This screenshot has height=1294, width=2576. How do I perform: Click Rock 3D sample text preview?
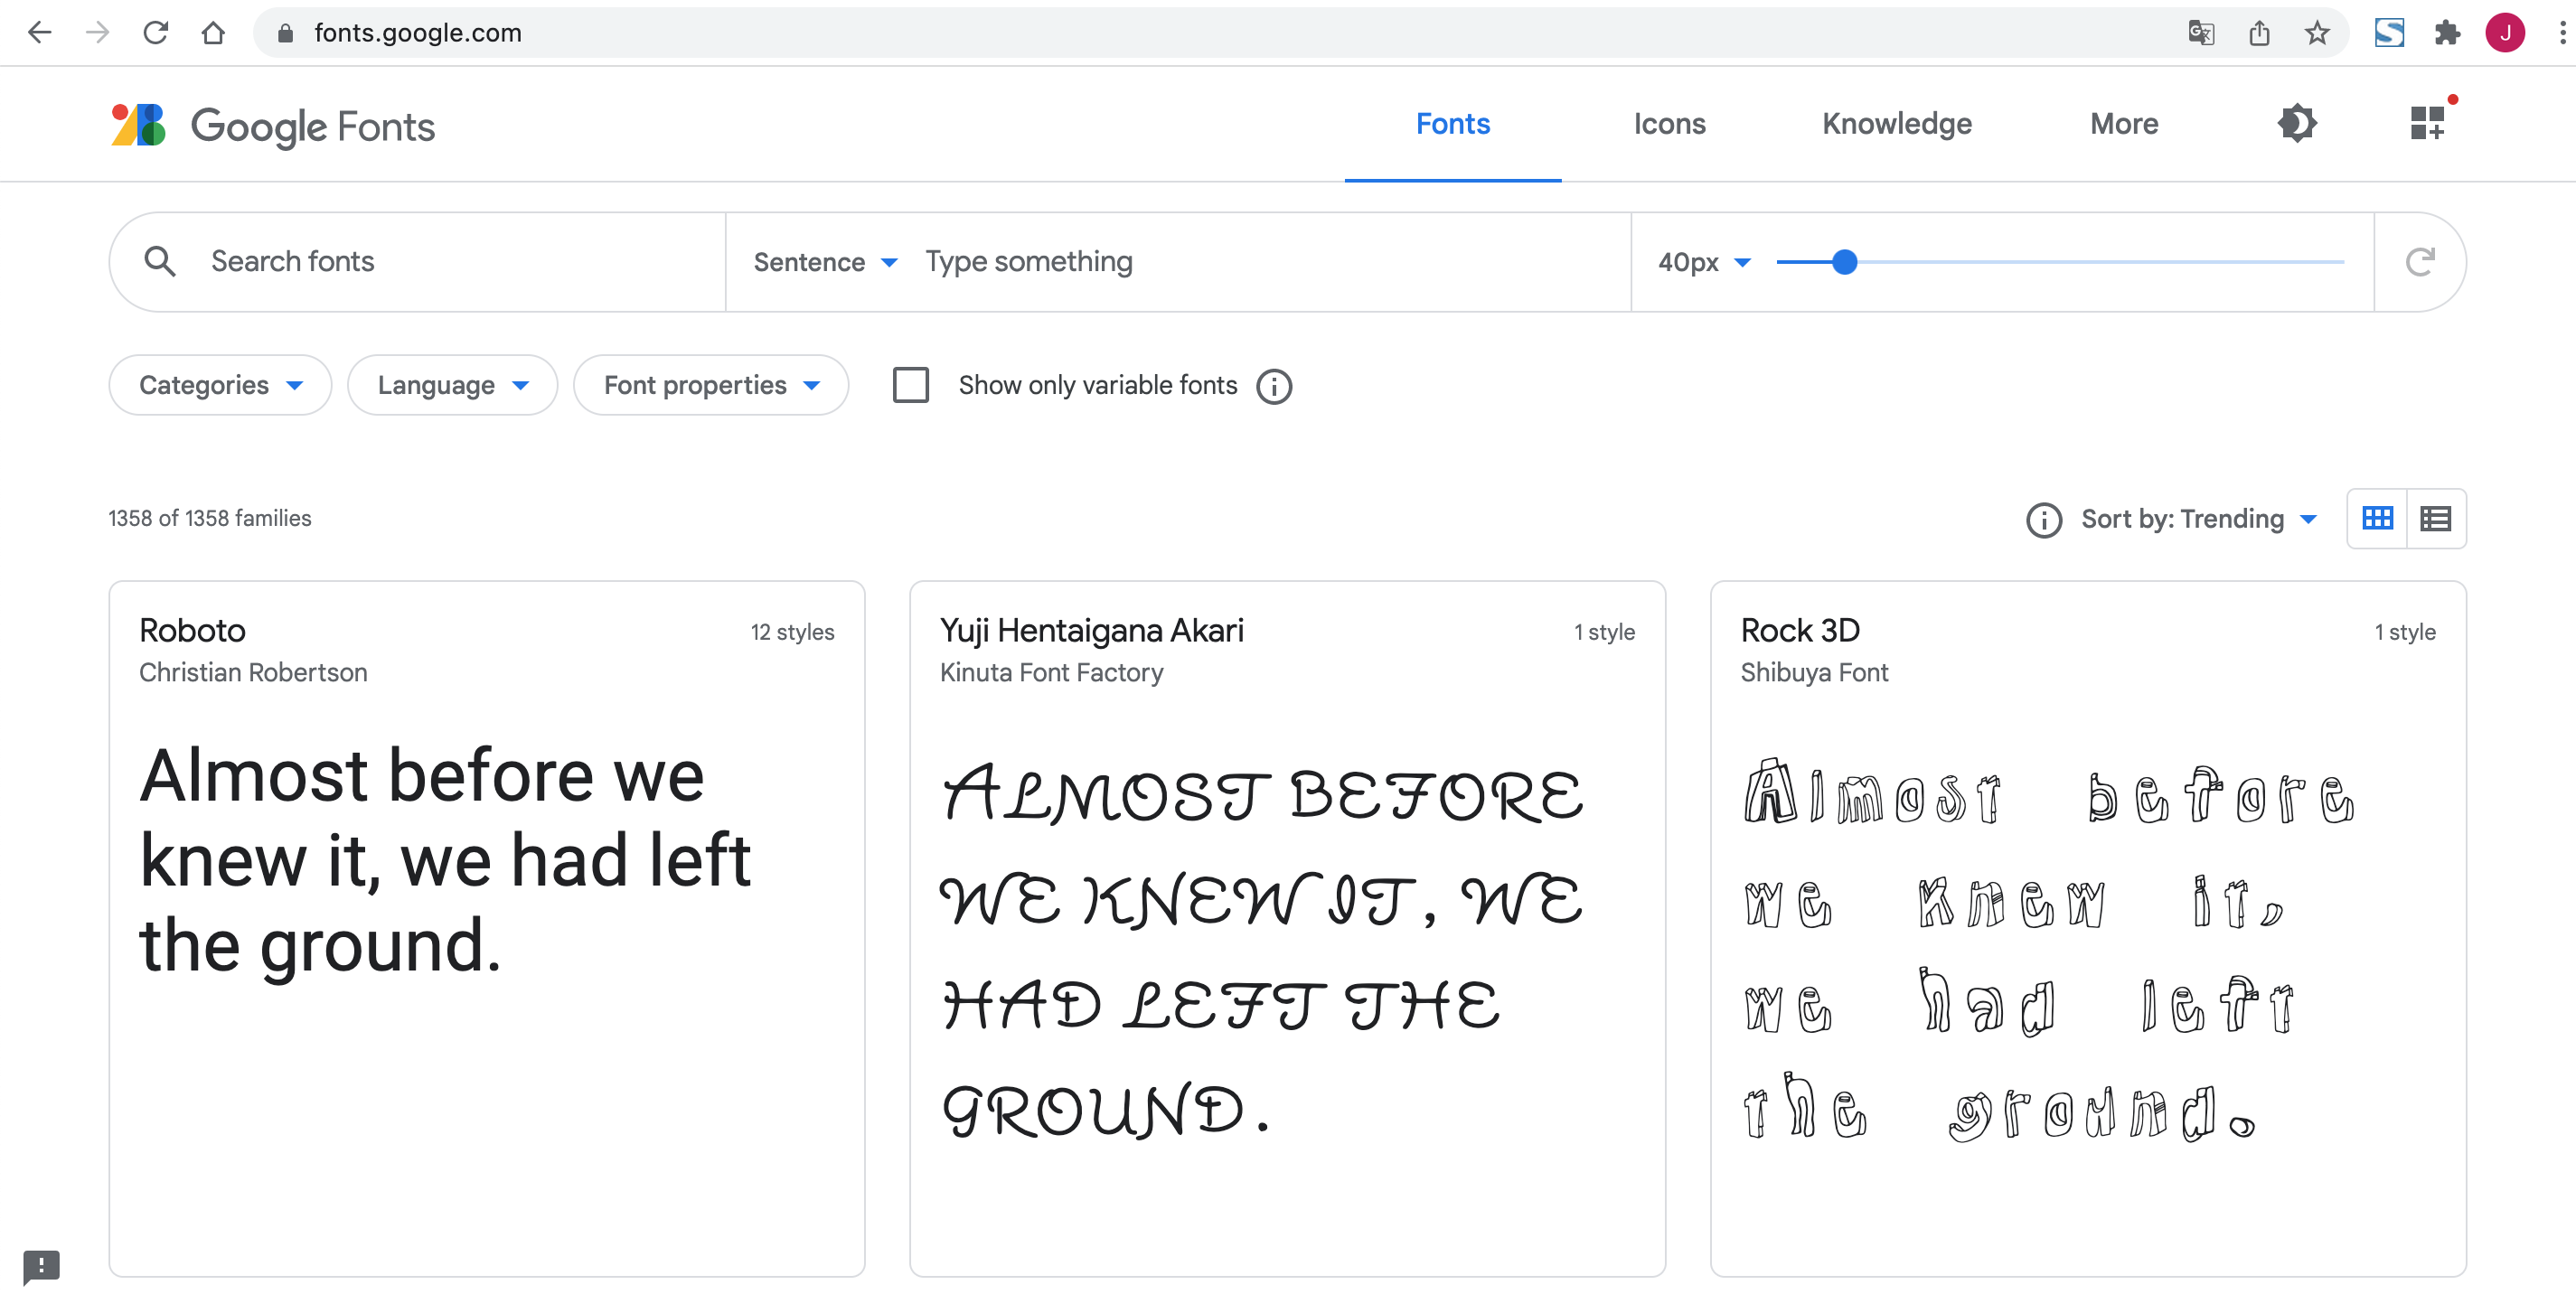[x=2049, y=950]
